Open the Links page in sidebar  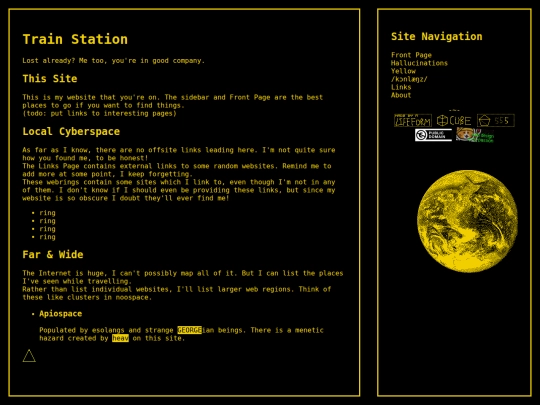(x=401, y=87)
